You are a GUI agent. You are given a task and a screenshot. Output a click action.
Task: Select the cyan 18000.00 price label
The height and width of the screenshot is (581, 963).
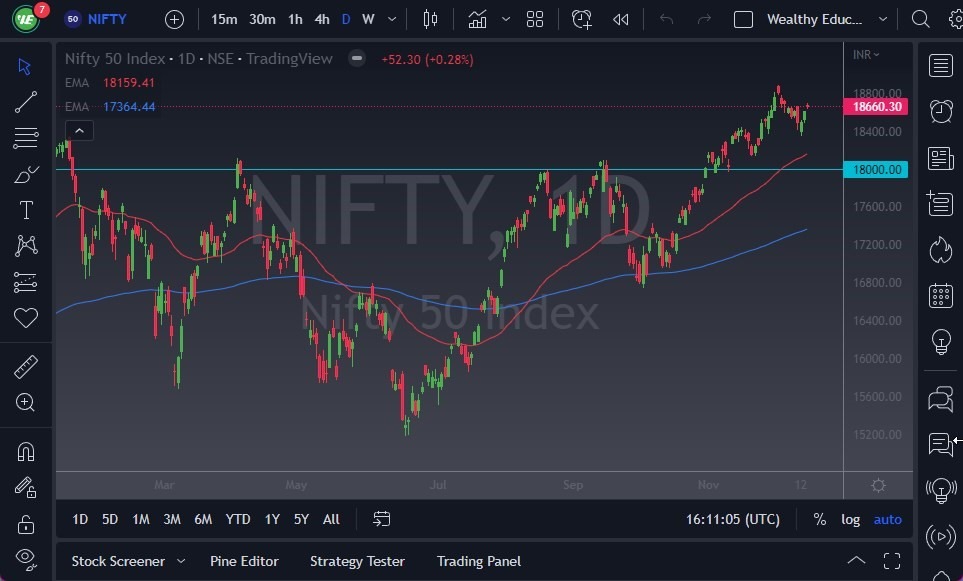tap(876, 170)
